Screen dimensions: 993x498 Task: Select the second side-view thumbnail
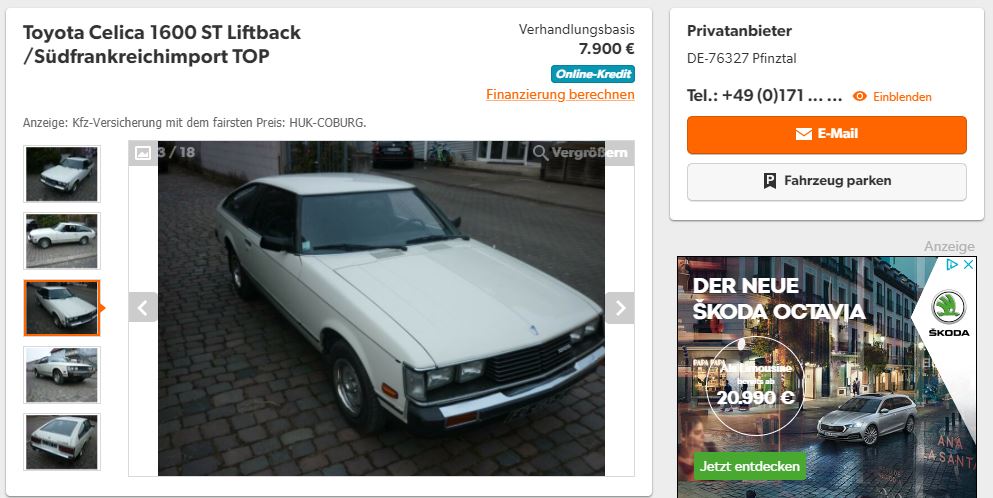tap(62, 241)
